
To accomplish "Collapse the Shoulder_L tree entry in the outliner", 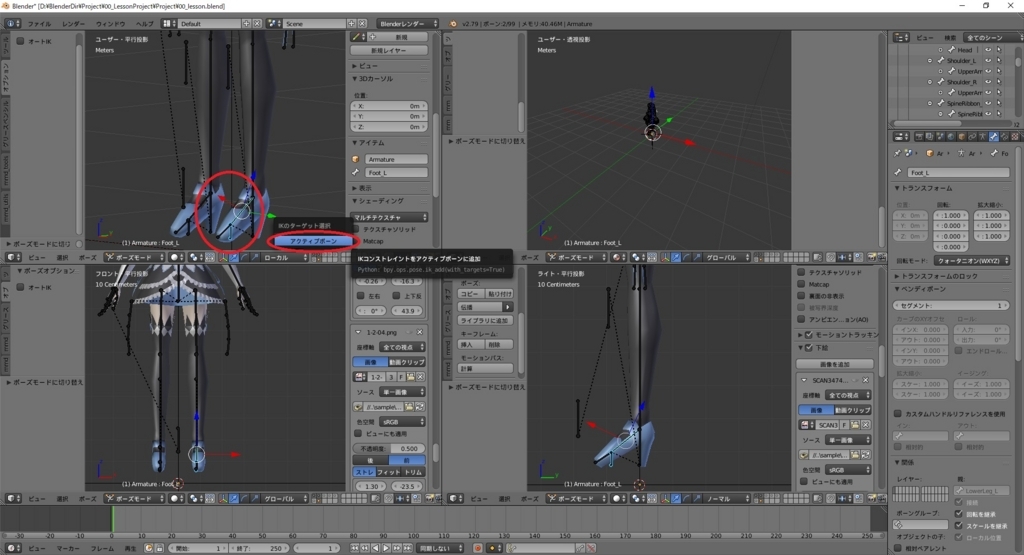I will pyautogui.click(x=930, y=61).
